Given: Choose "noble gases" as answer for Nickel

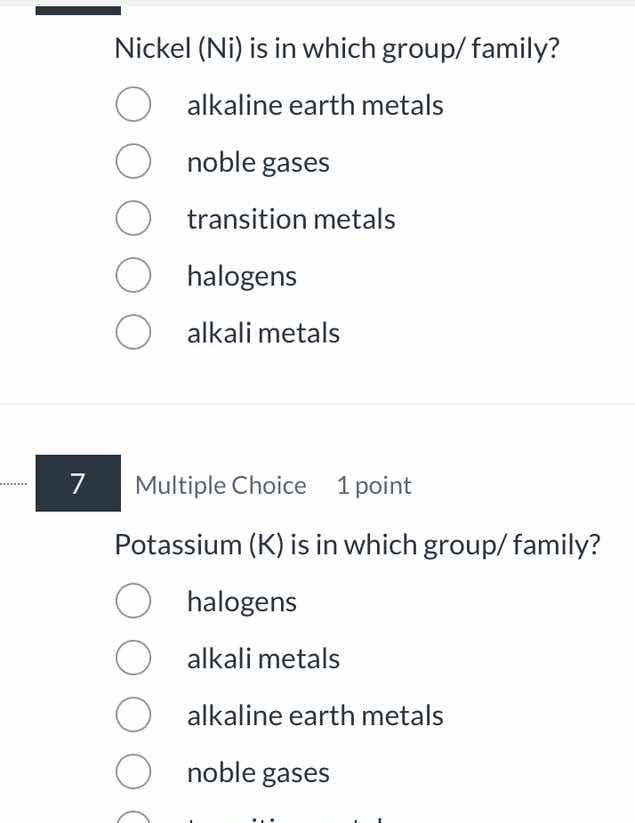Looking at the screenshot, I should click(x=132, y=161).
